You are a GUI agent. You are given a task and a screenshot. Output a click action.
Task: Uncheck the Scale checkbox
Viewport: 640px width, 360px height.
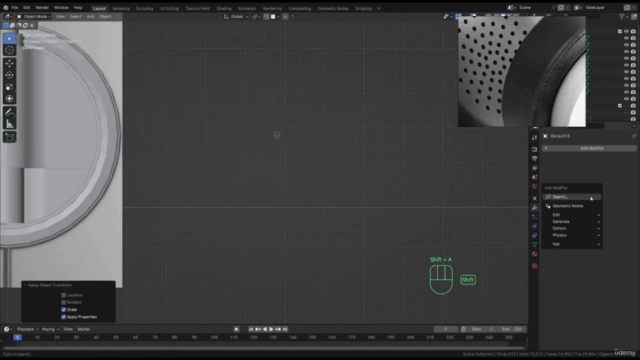tap(63, 310)
